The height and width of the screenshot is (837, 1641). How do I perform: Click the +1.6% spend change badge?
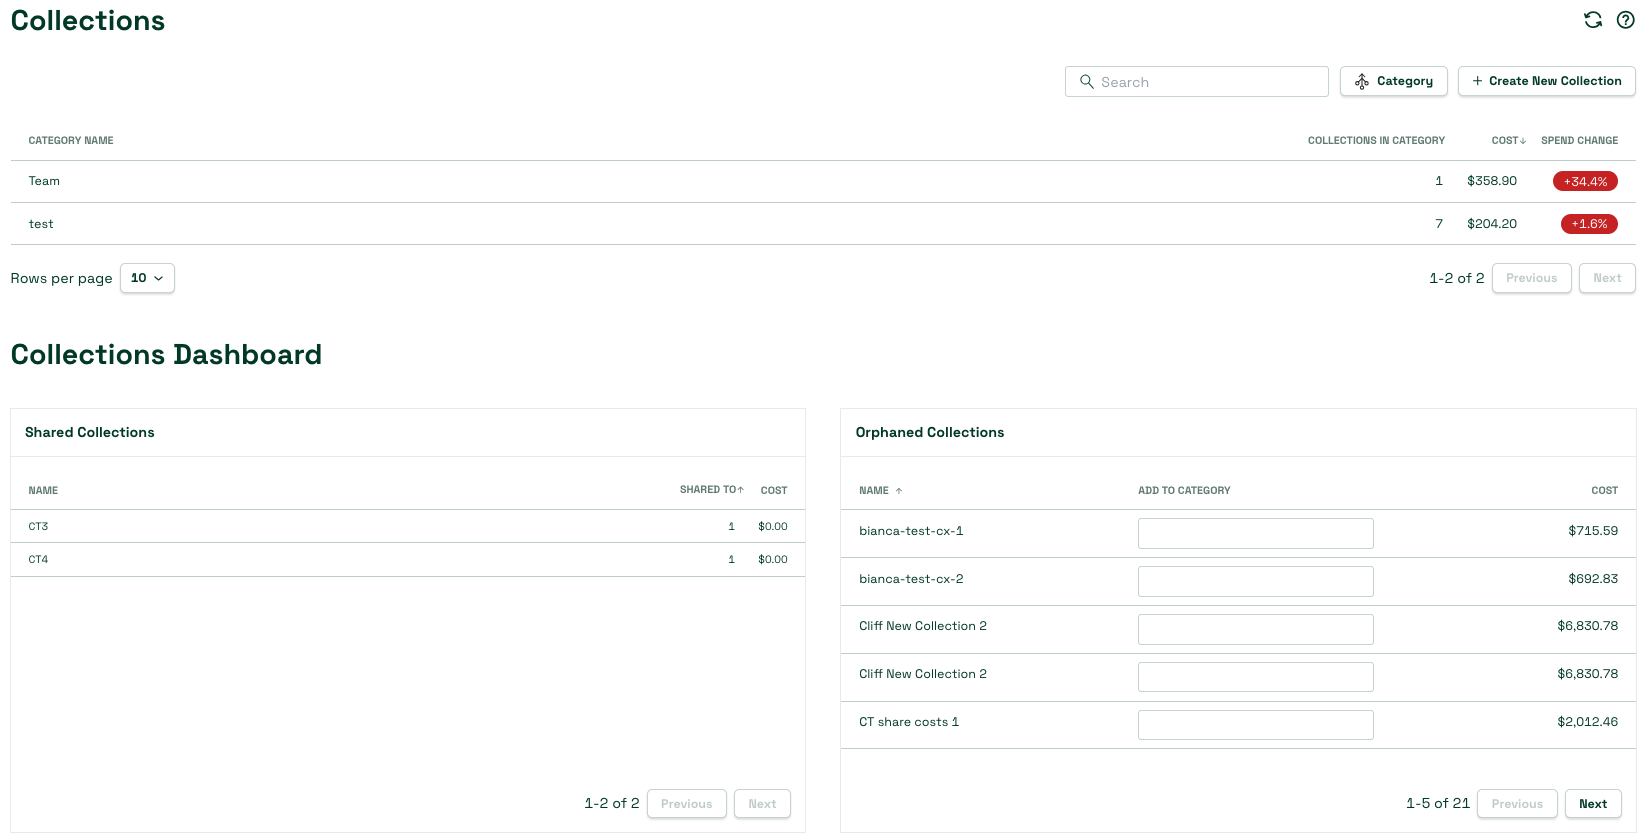point(1588,224)
